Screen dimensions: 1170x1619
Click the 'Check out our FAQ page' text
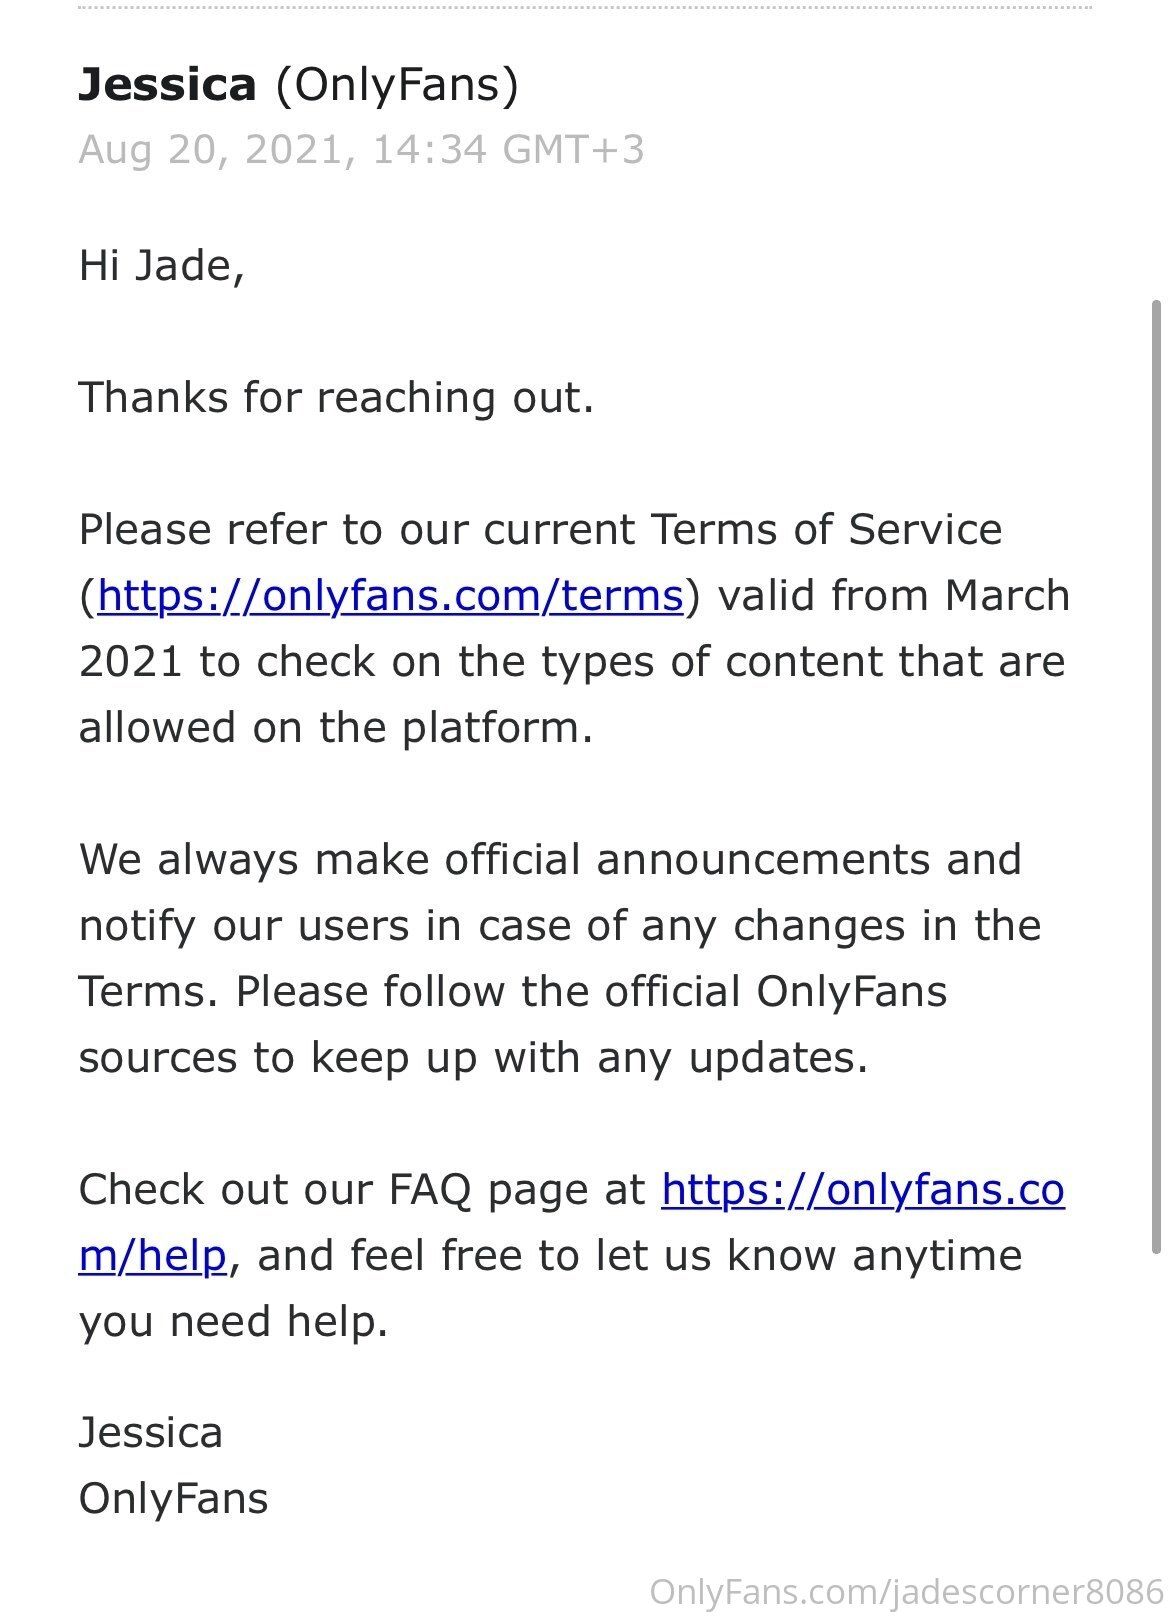362,1190
